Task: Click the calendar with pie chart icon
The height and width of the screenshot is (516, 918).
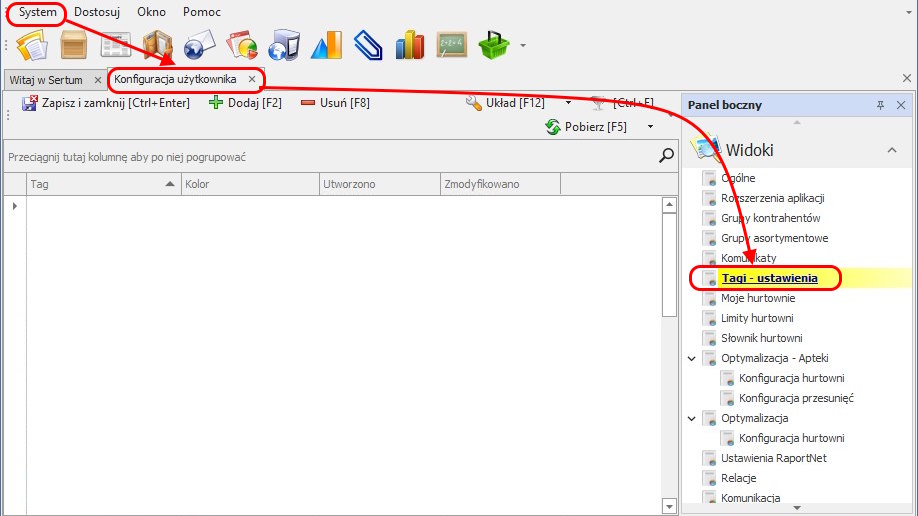Action: pyautogui.click(x=242, y=45)
